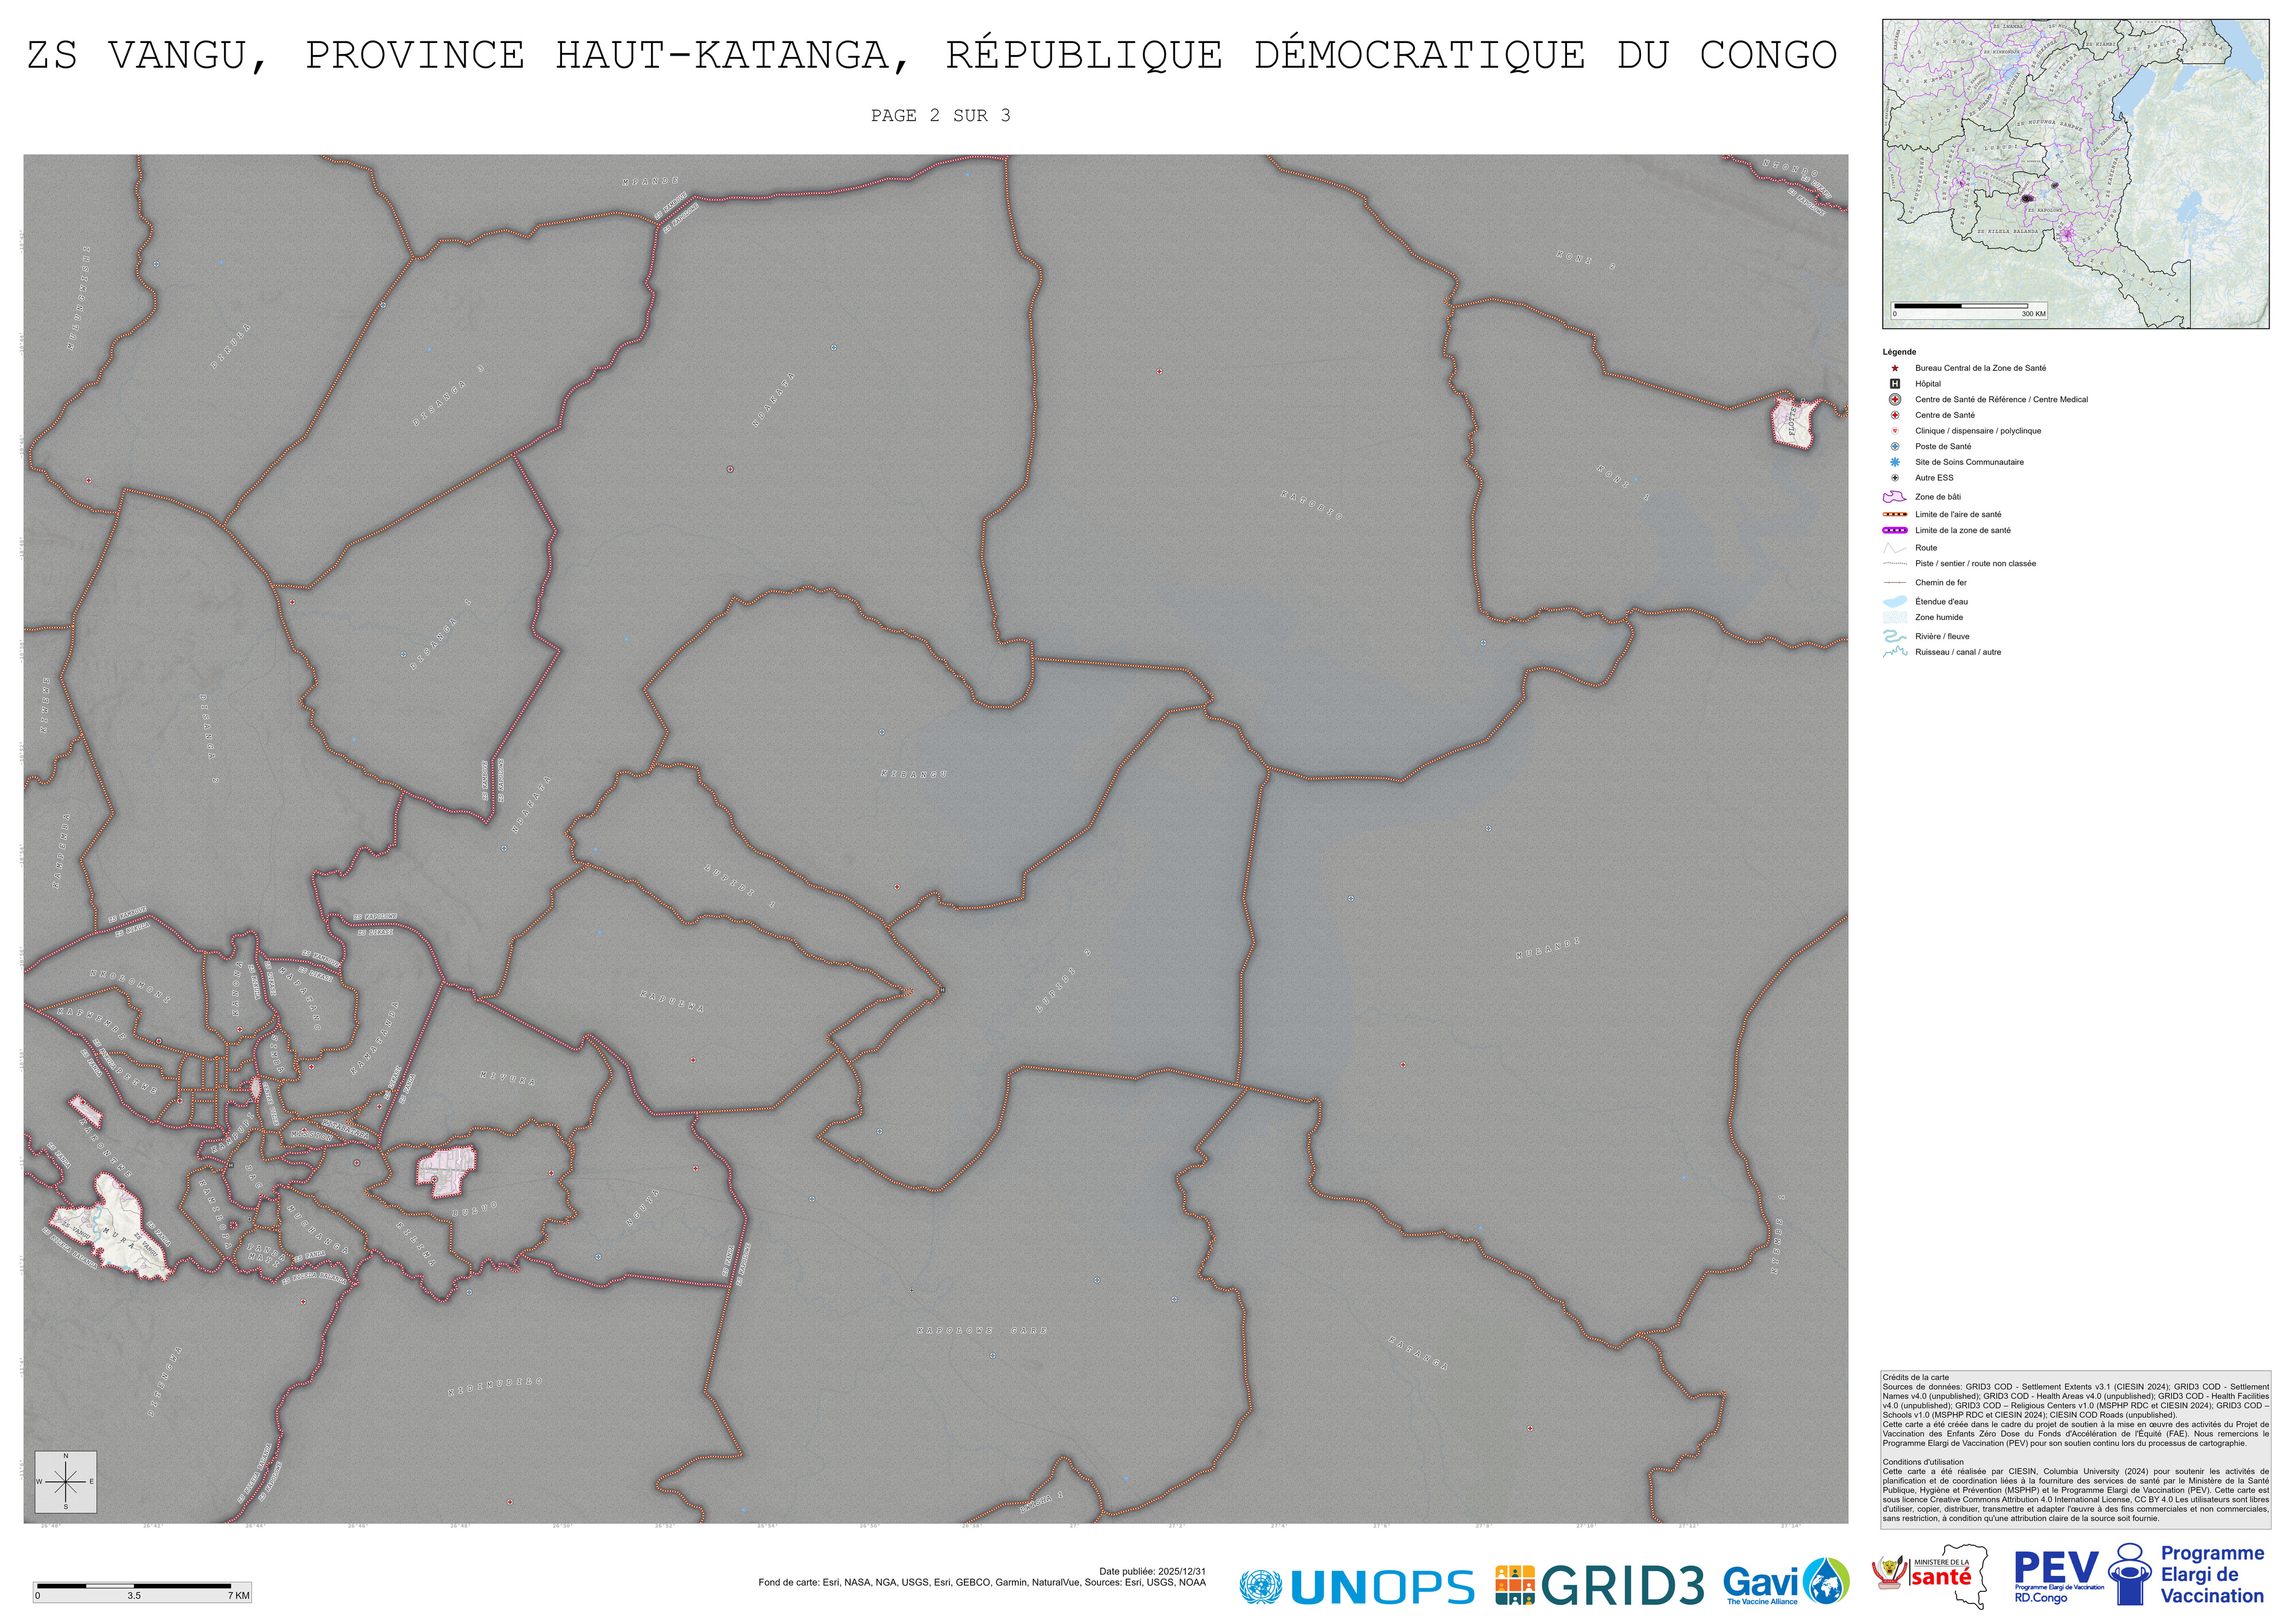Click the Gavi Vaccine Alliance logo
The image size is (2296, 1624).
coord(1786,1582)
